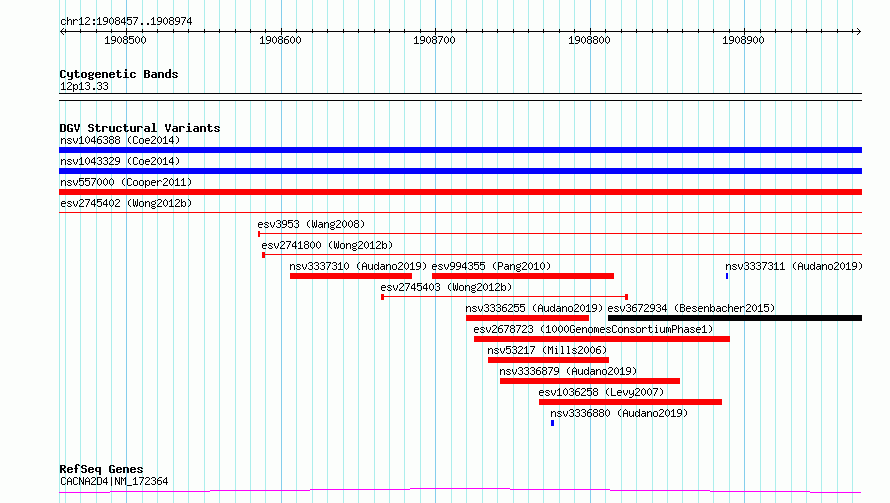Select the esv2745402 (Wong2012b) thin red line

click(460, 213)
